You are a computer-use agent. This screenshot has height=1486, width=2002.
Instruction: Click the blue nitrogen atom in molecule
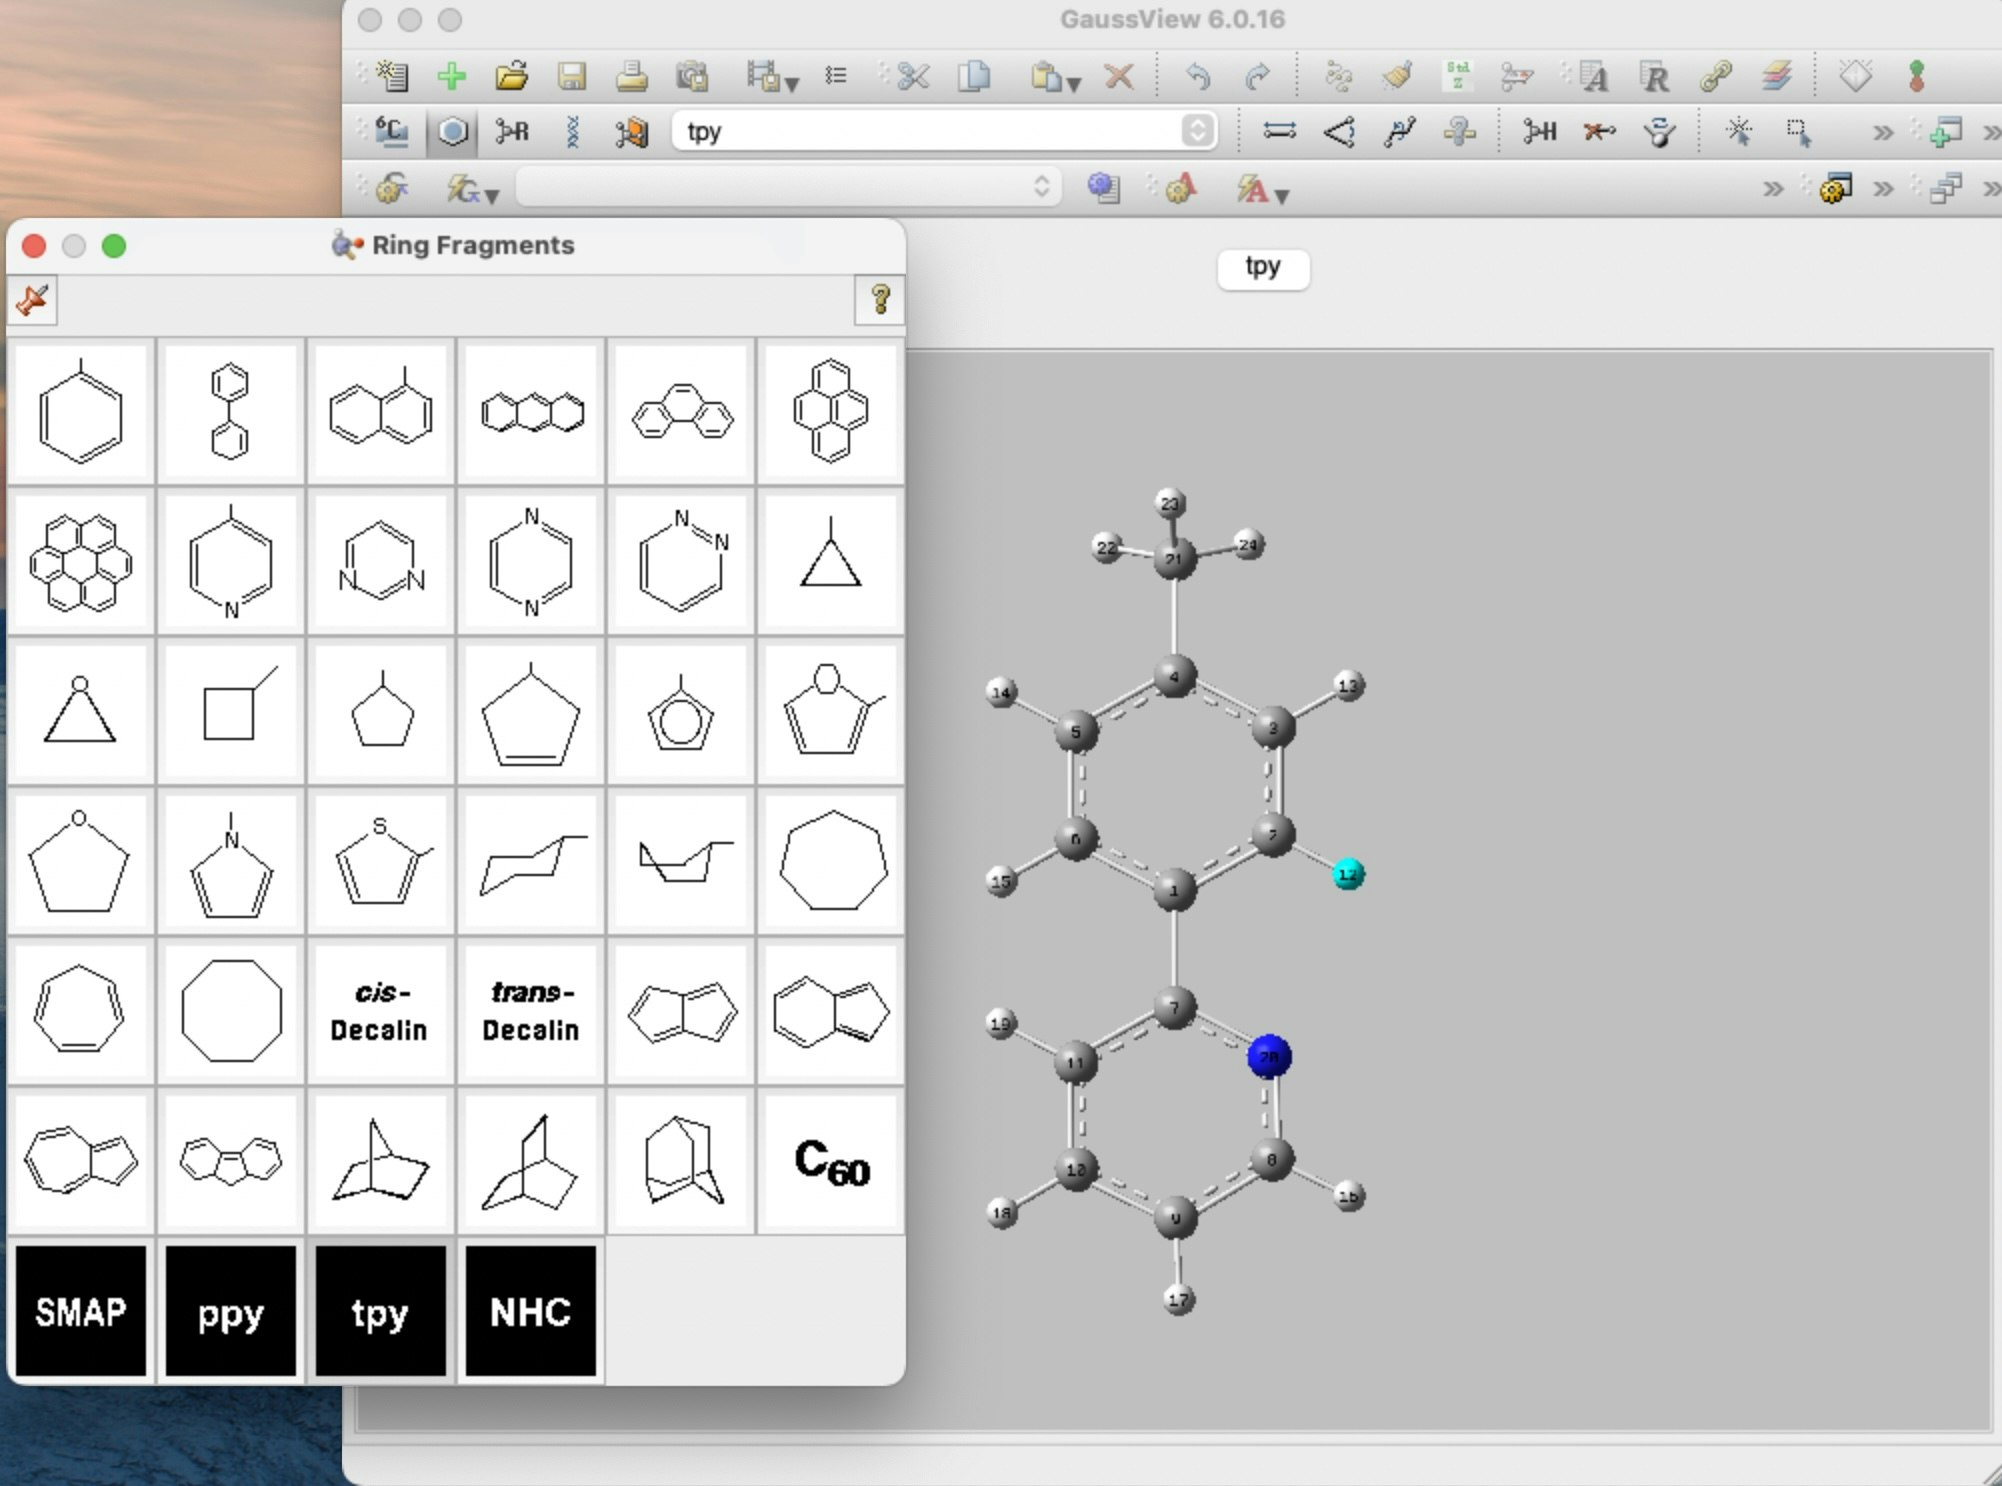point(1268,1056)
